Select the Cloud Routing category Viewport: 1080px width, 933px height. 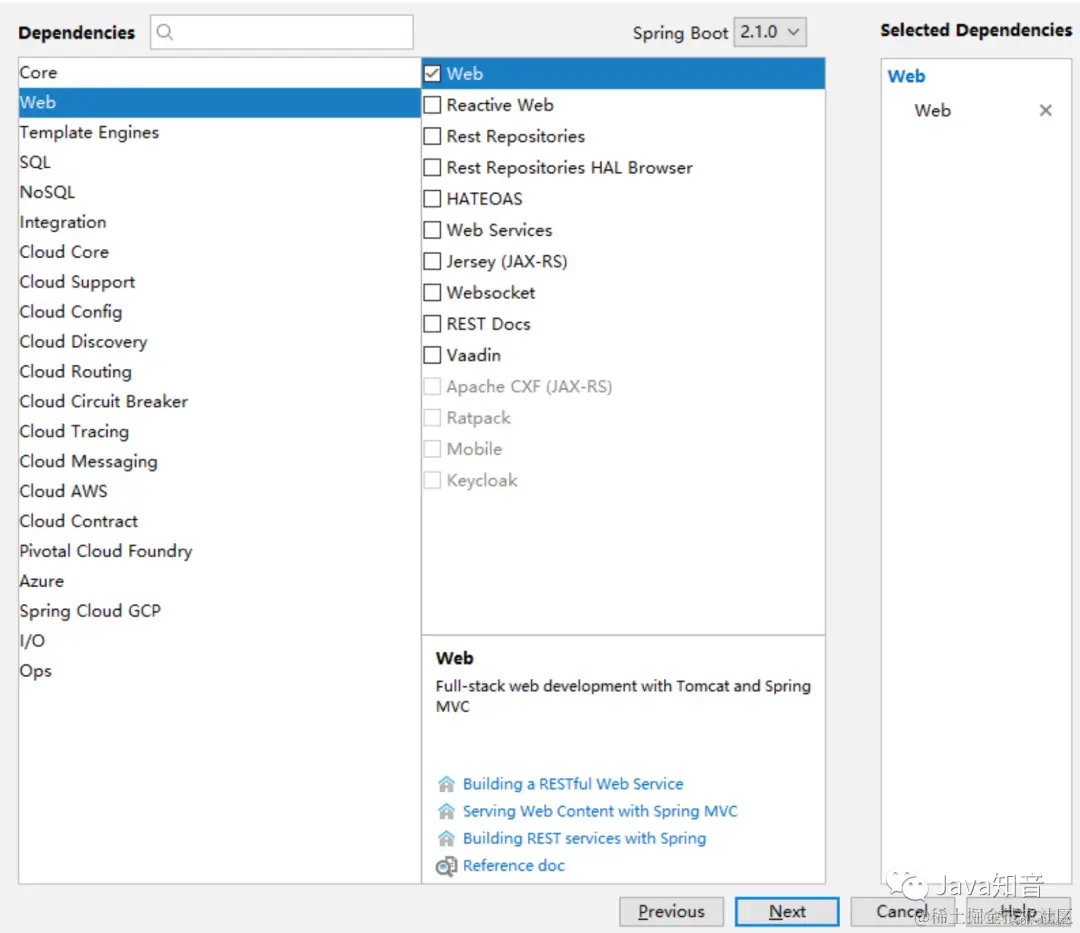pos(220,372)
